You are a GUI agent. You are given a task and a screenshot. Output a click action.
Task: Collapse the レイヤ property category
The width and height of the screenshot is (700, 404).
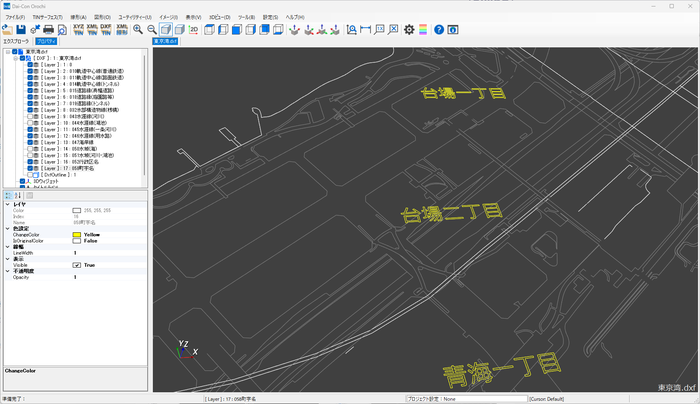click(8, 204)
